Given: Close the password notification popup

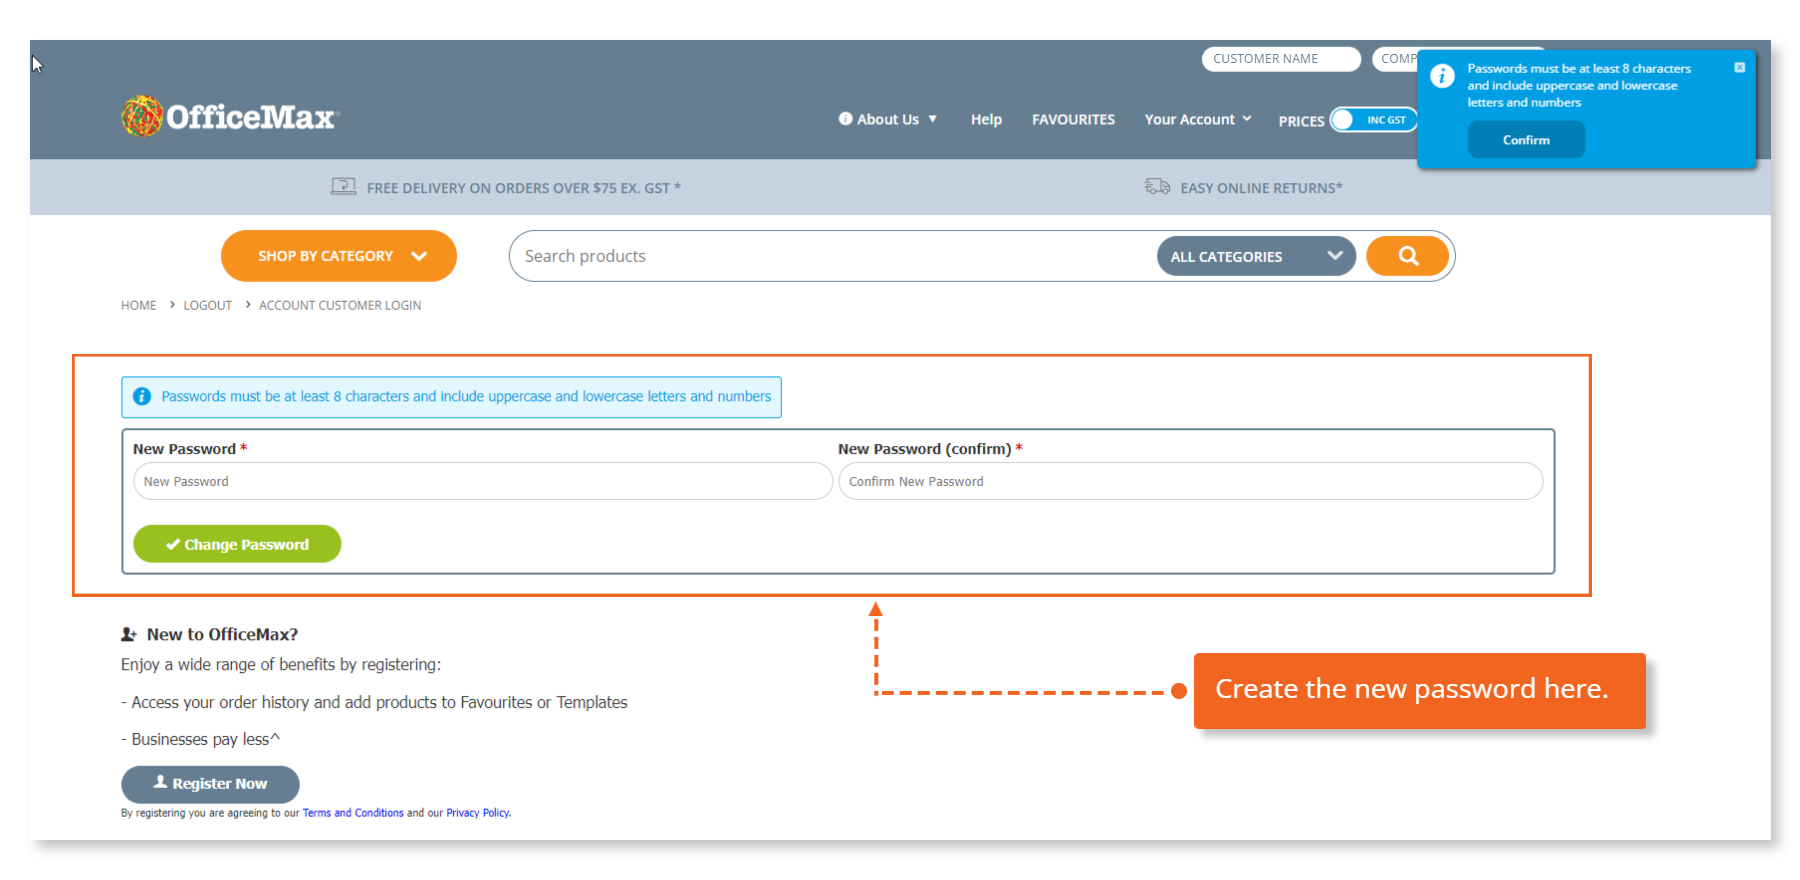Looking at the screenshot, I should [1739, 68].
